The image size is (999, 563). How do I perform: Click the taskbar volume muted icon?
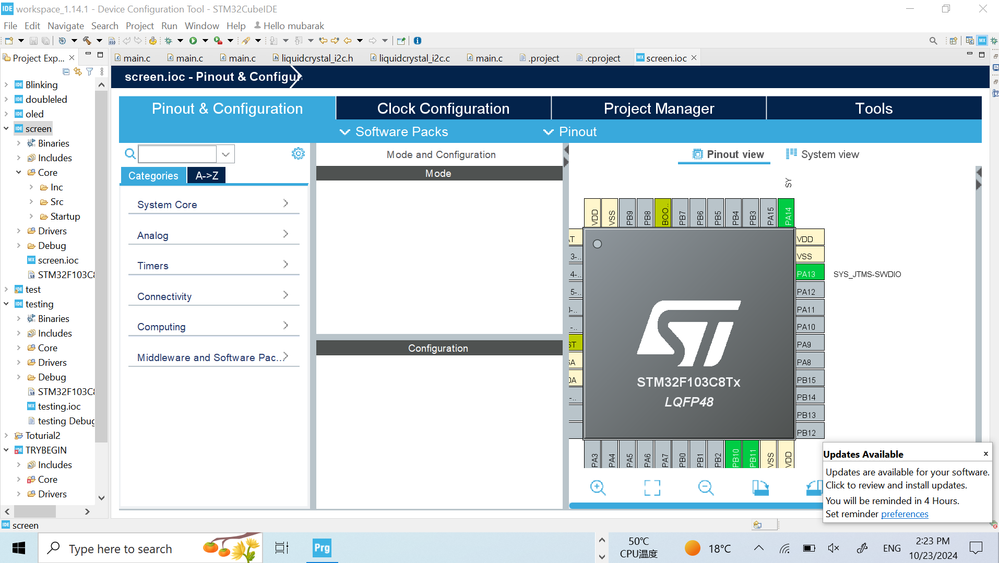point(833,548)
